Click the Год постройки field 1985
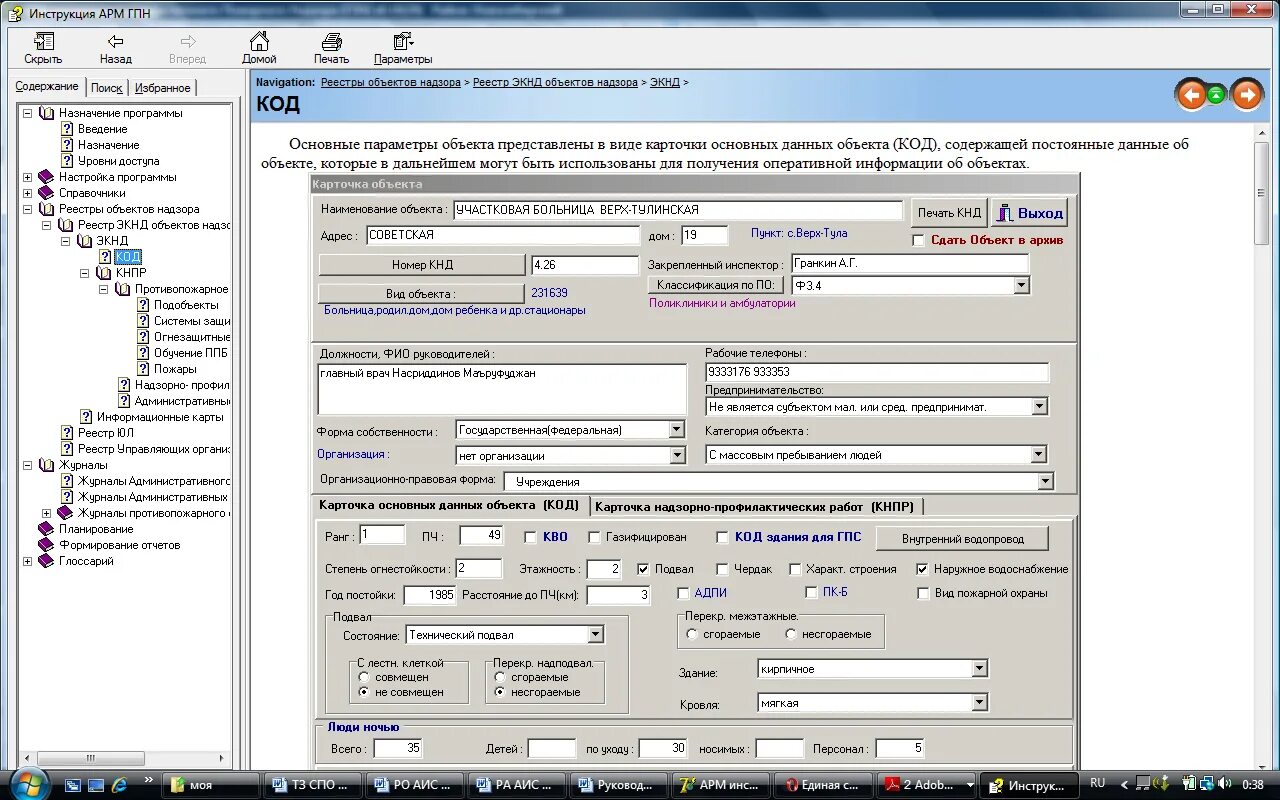1280x800 pixels. coord(429,595)
